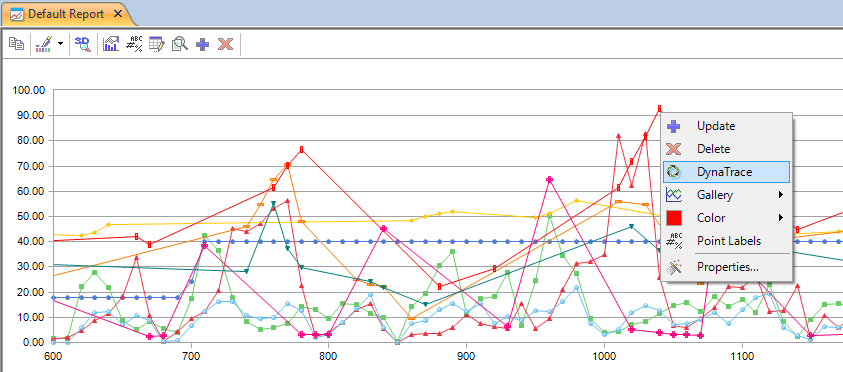Click the zoom magnifier toolbar icon

(x=180, y=44)
